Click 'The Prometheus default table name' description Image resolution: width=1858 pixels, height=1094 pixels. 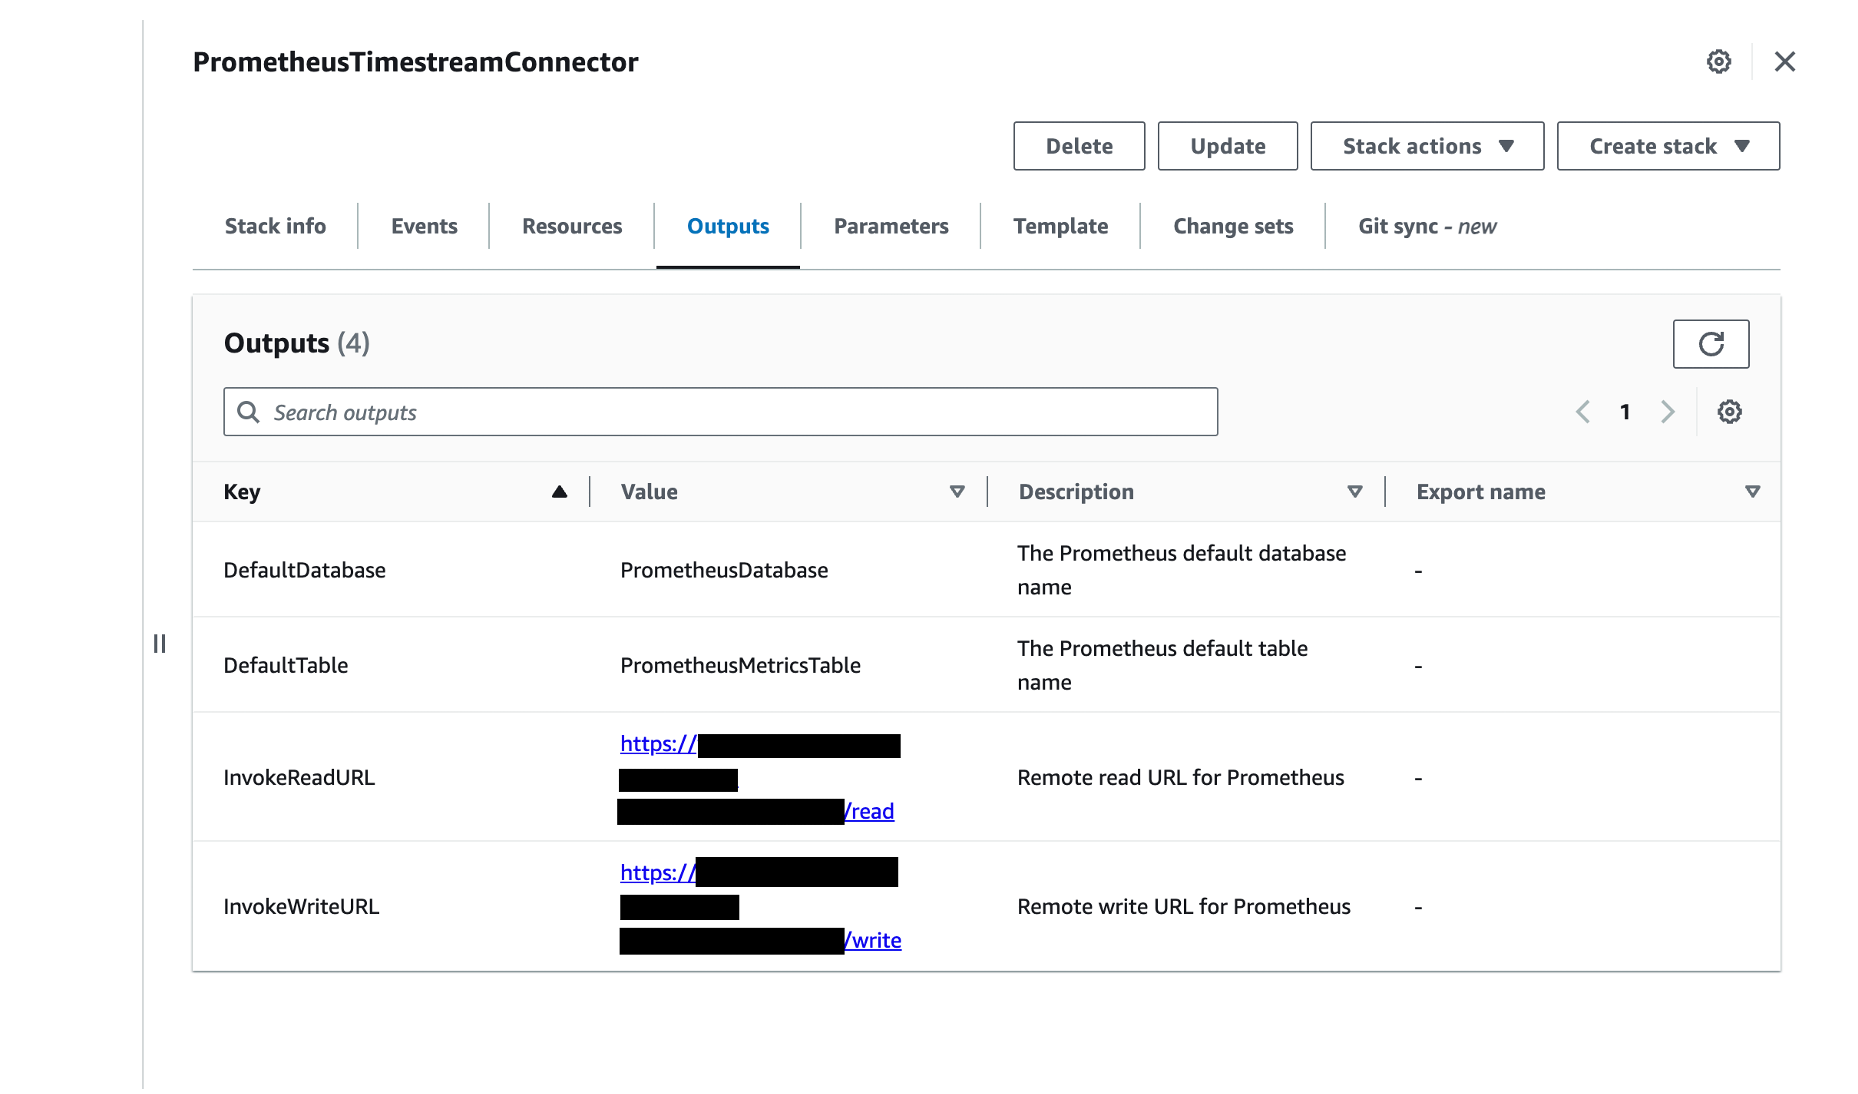click(1162, 665)
